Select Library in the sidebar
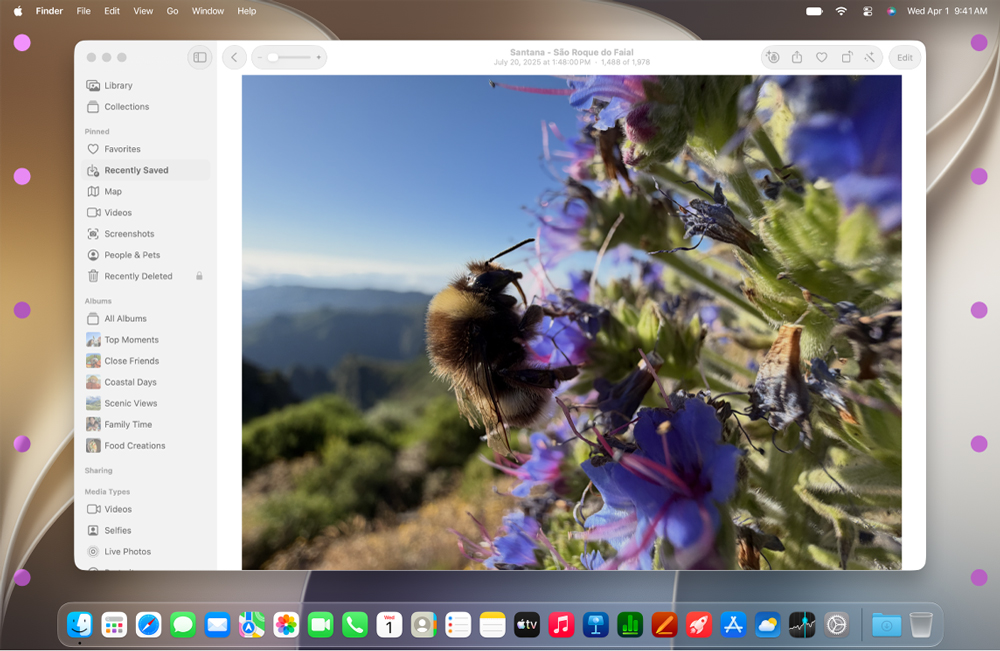This screenshot has height=651, width=1000. point(147,85)
